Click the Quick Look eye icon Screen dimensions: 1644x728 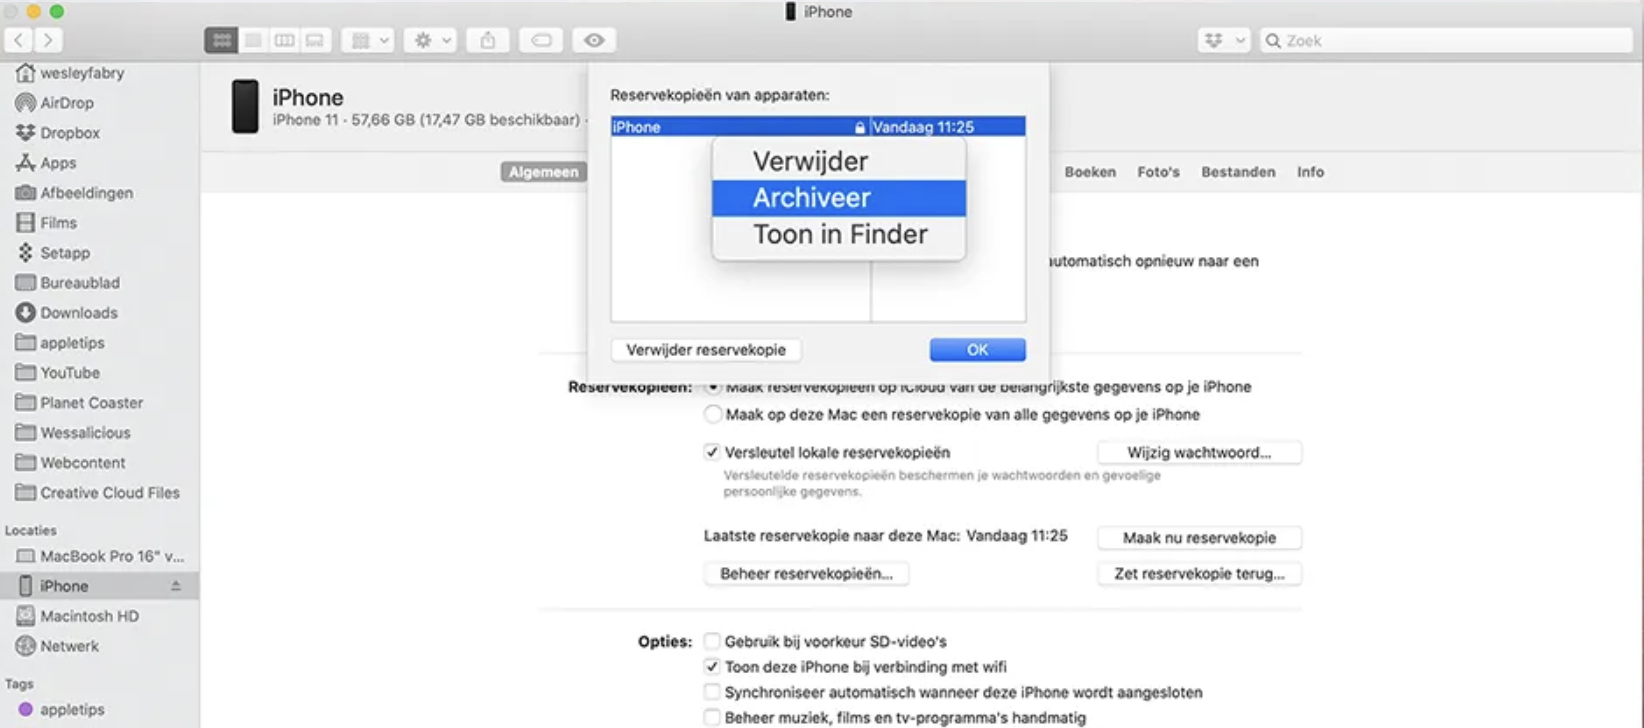click(x=594, y=40)
